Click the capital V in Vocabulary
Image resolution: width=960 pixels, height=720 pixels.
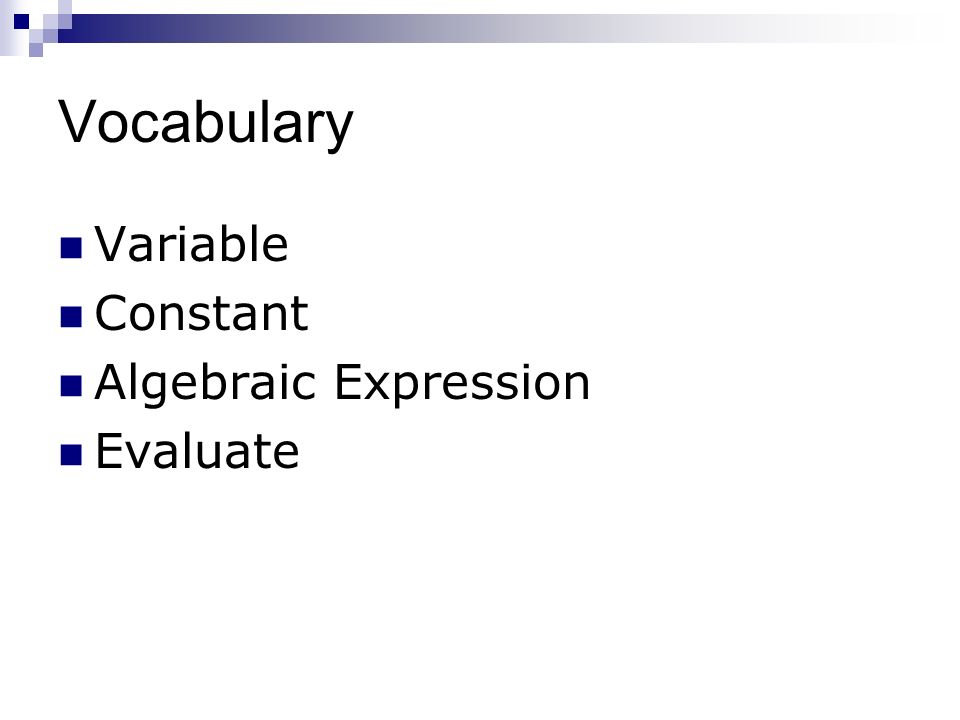(x=78, y=121)
